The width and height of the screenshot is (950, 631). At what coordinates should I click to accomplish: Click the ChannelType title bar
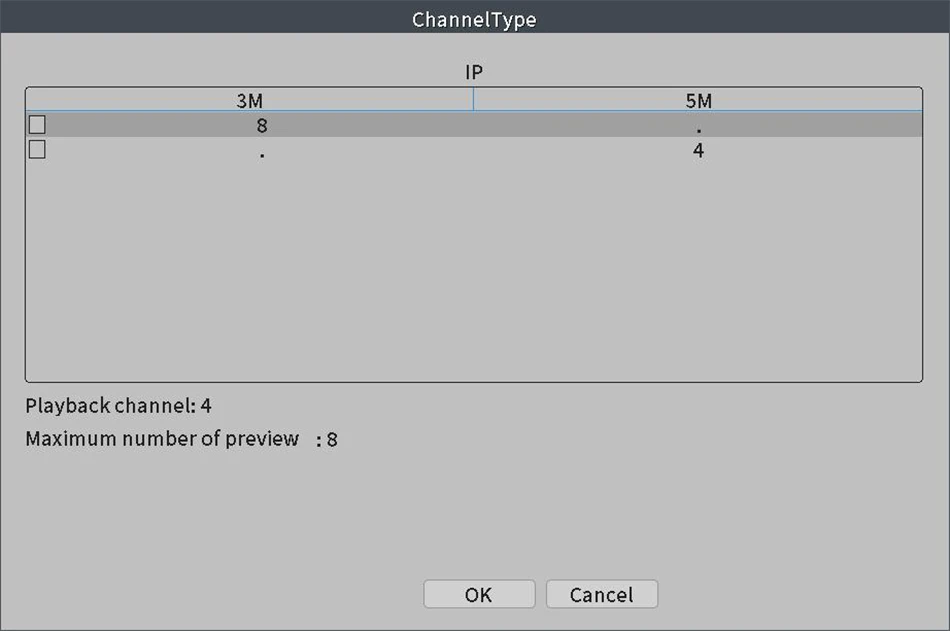point(474,19)
